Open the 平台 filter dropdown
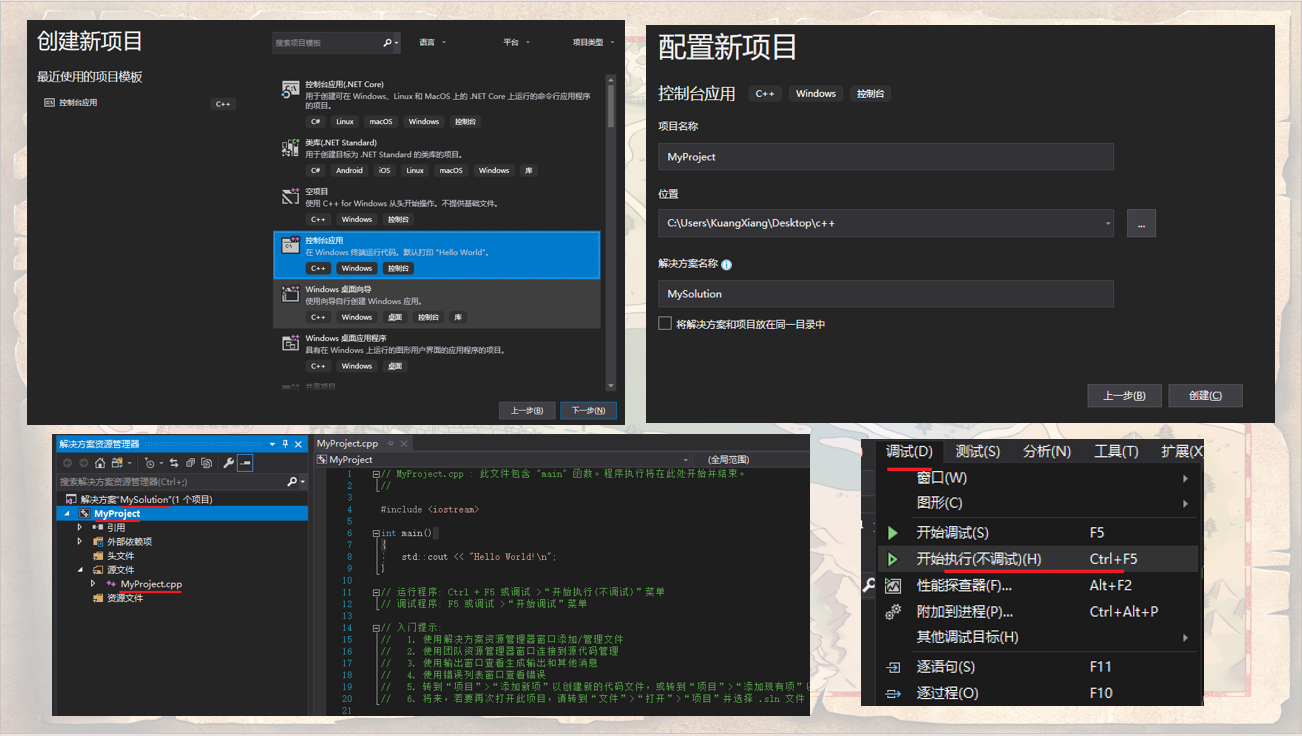The height and width of the screenshot is (736, 1302). click(x=516, y=43)
